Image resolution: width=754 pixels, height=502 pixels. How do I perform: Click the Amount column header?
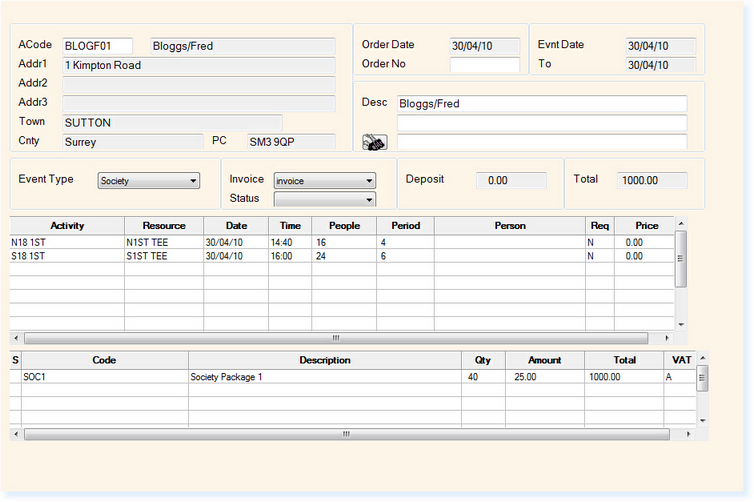tap(544, 360)
